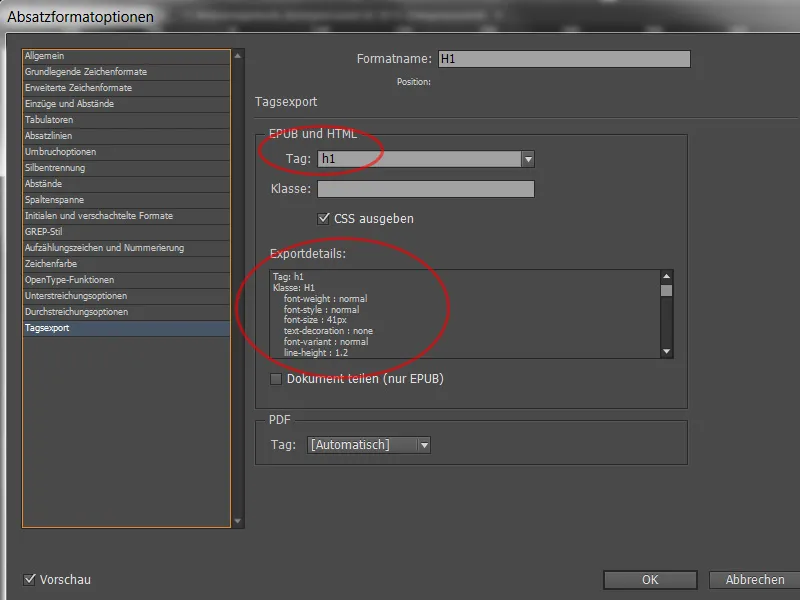Open Erweiterte Zeichenformate settings
The image size is (800, 600).
[x=127, y=88]
